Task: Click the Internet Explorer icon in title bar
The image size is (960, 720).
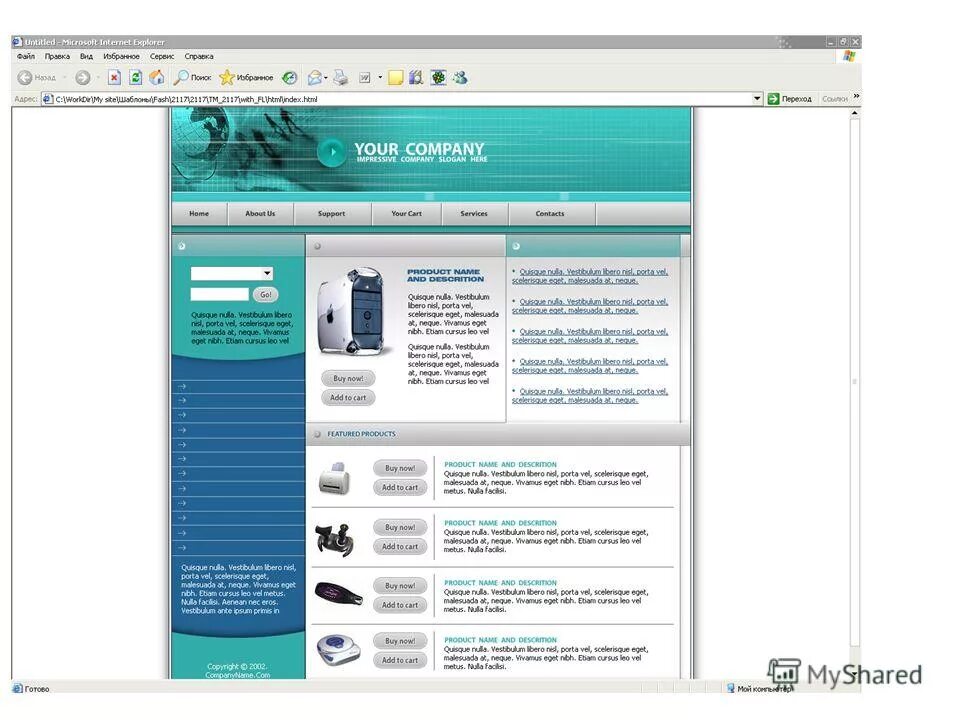Action: click(17, 42)
